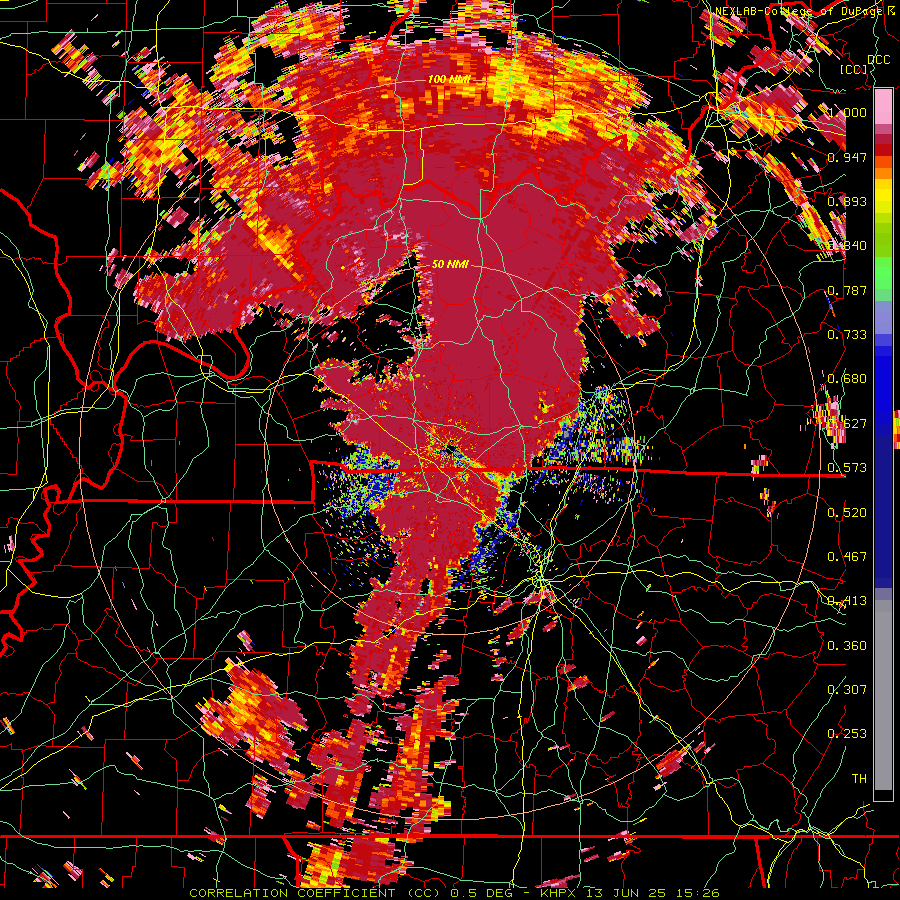Image resolution: width=900 pixels, height=900 pixels.
Task: Click the pink segment topping the color bar
Action: (x=883, y=107)
